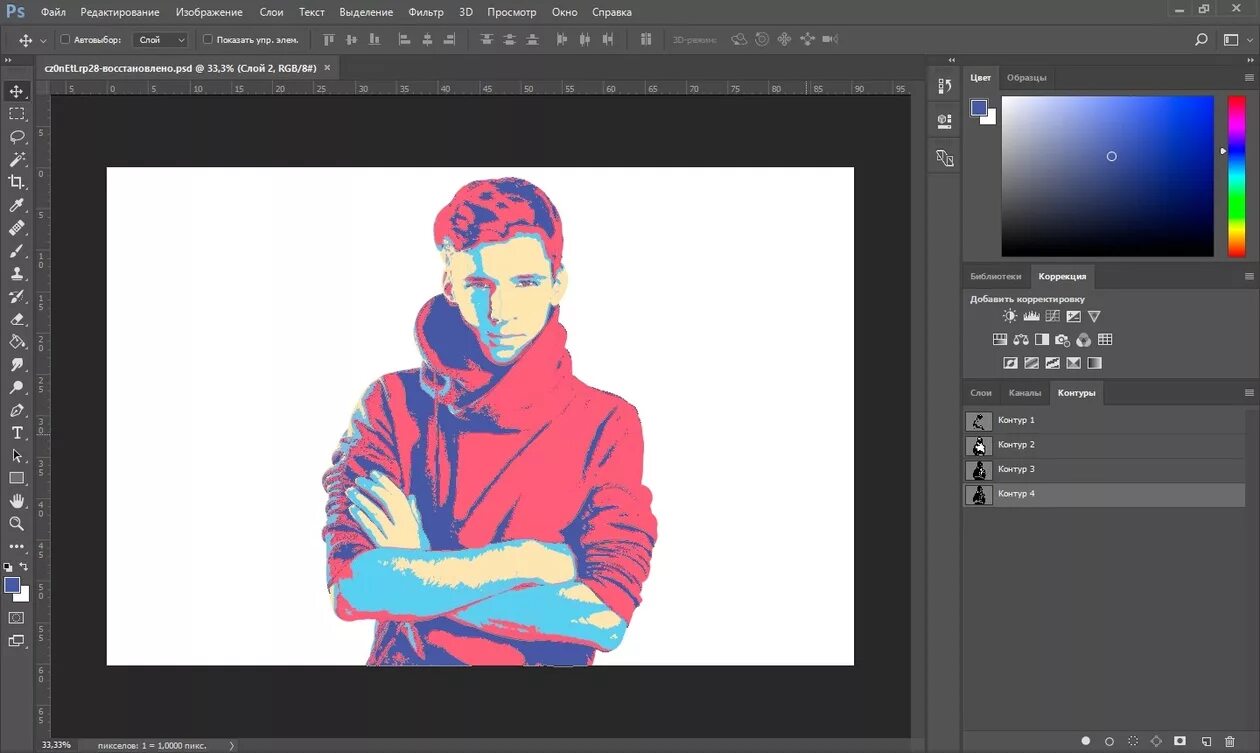
Task: Open the Слой auto-select dropdown
Action: (x=161, y=40)
